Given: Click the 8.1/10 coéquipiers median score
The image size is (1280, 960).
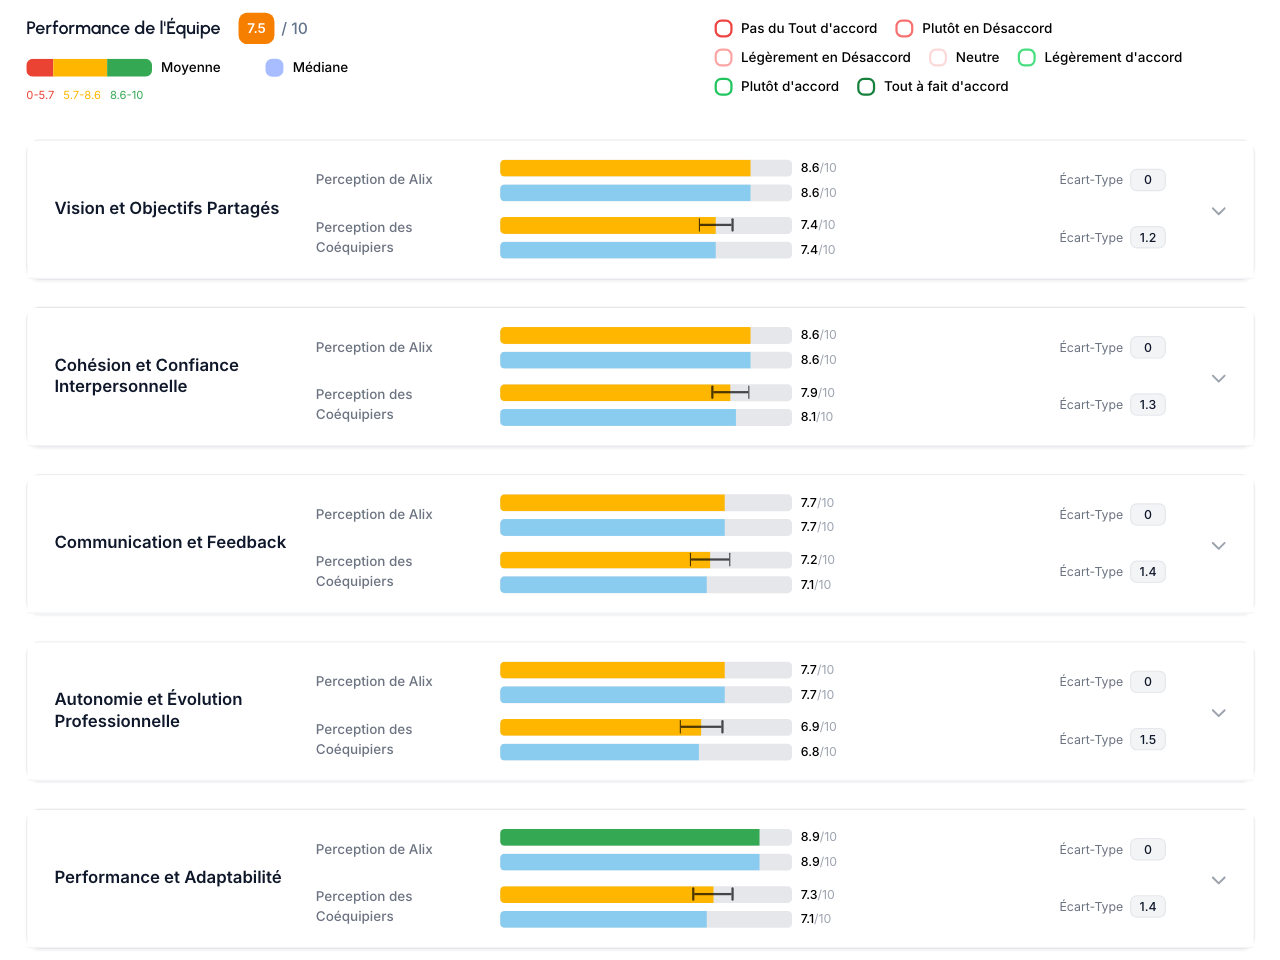Looking at the screenshot, I should tap(816, 417).
